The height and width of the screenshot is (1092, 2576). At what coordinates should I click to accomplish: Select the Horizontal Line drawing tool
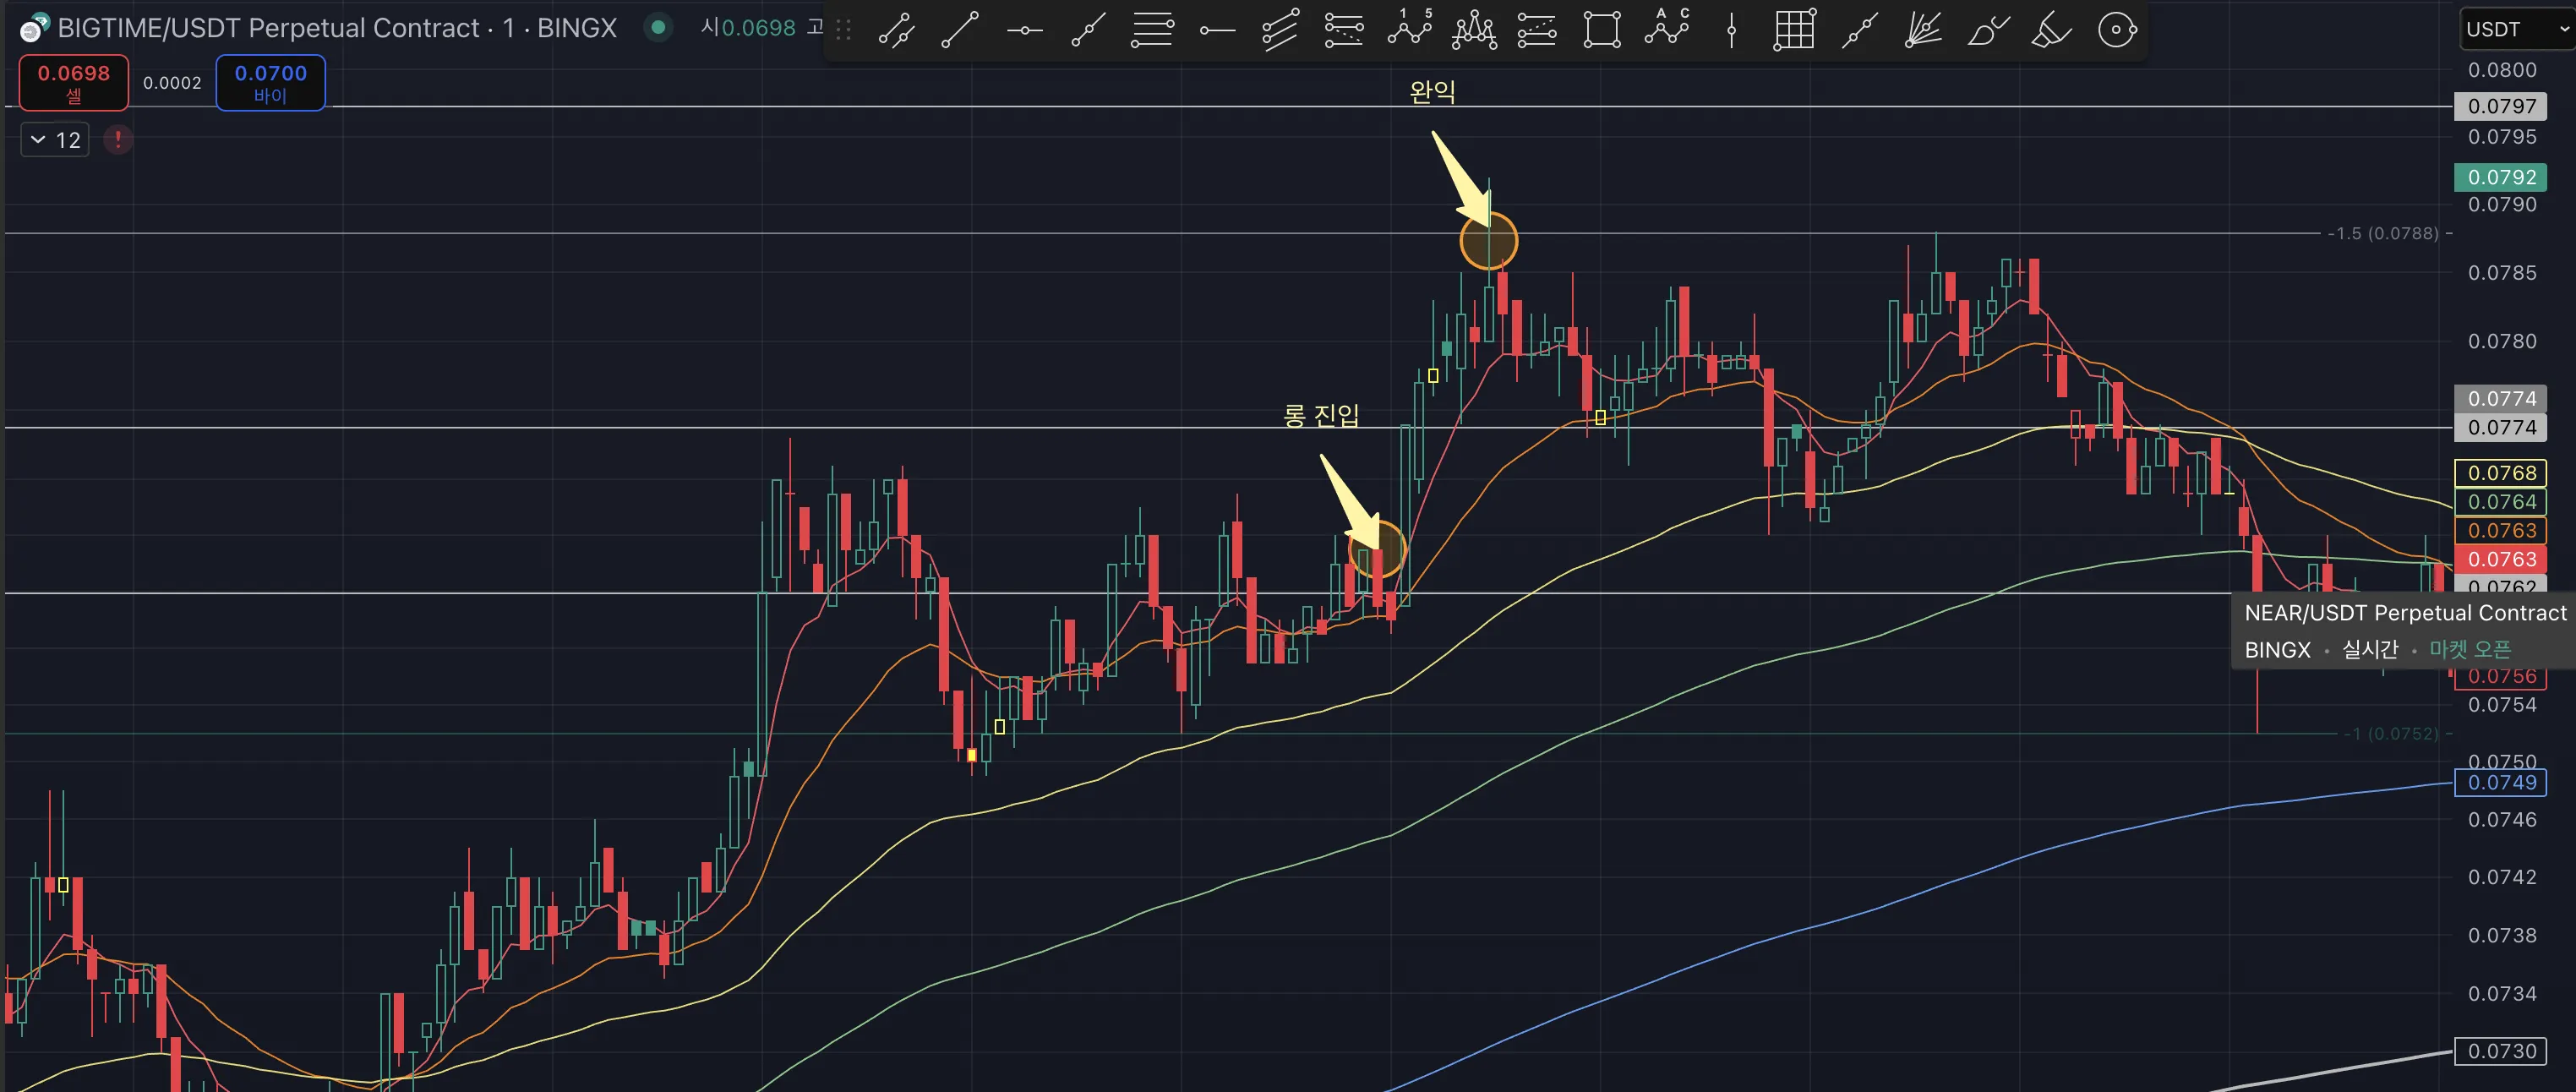tap(1025, 30)
